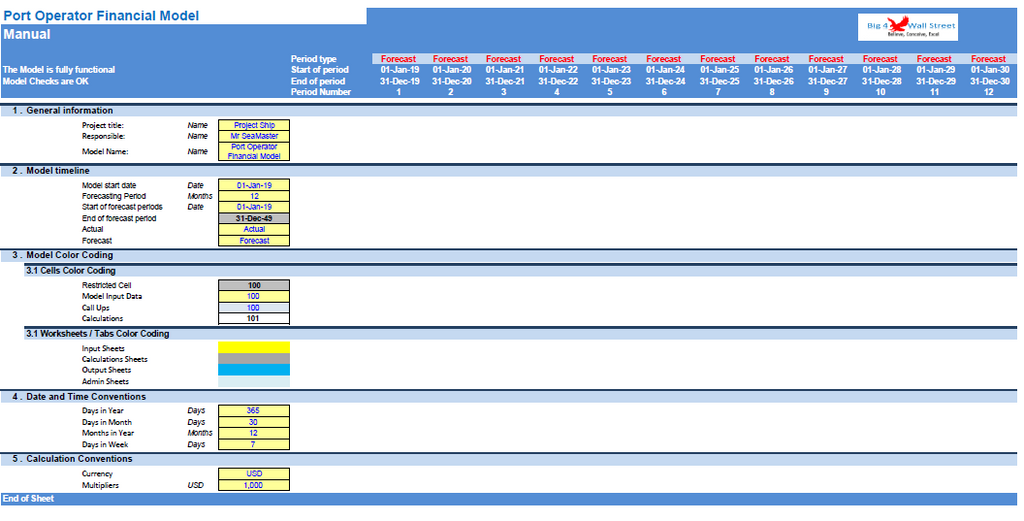Select the Model Name input cell

[253, 151]
